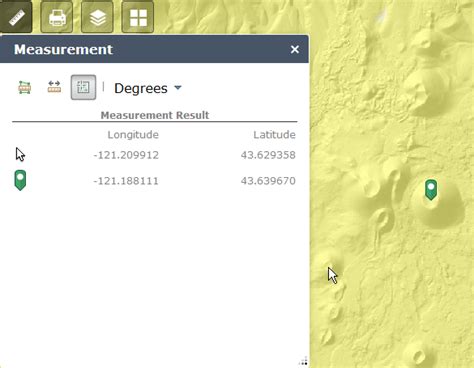Select the latitude value 43.629358
Viewport: 474px width, 368px height.
click(268, 155)
